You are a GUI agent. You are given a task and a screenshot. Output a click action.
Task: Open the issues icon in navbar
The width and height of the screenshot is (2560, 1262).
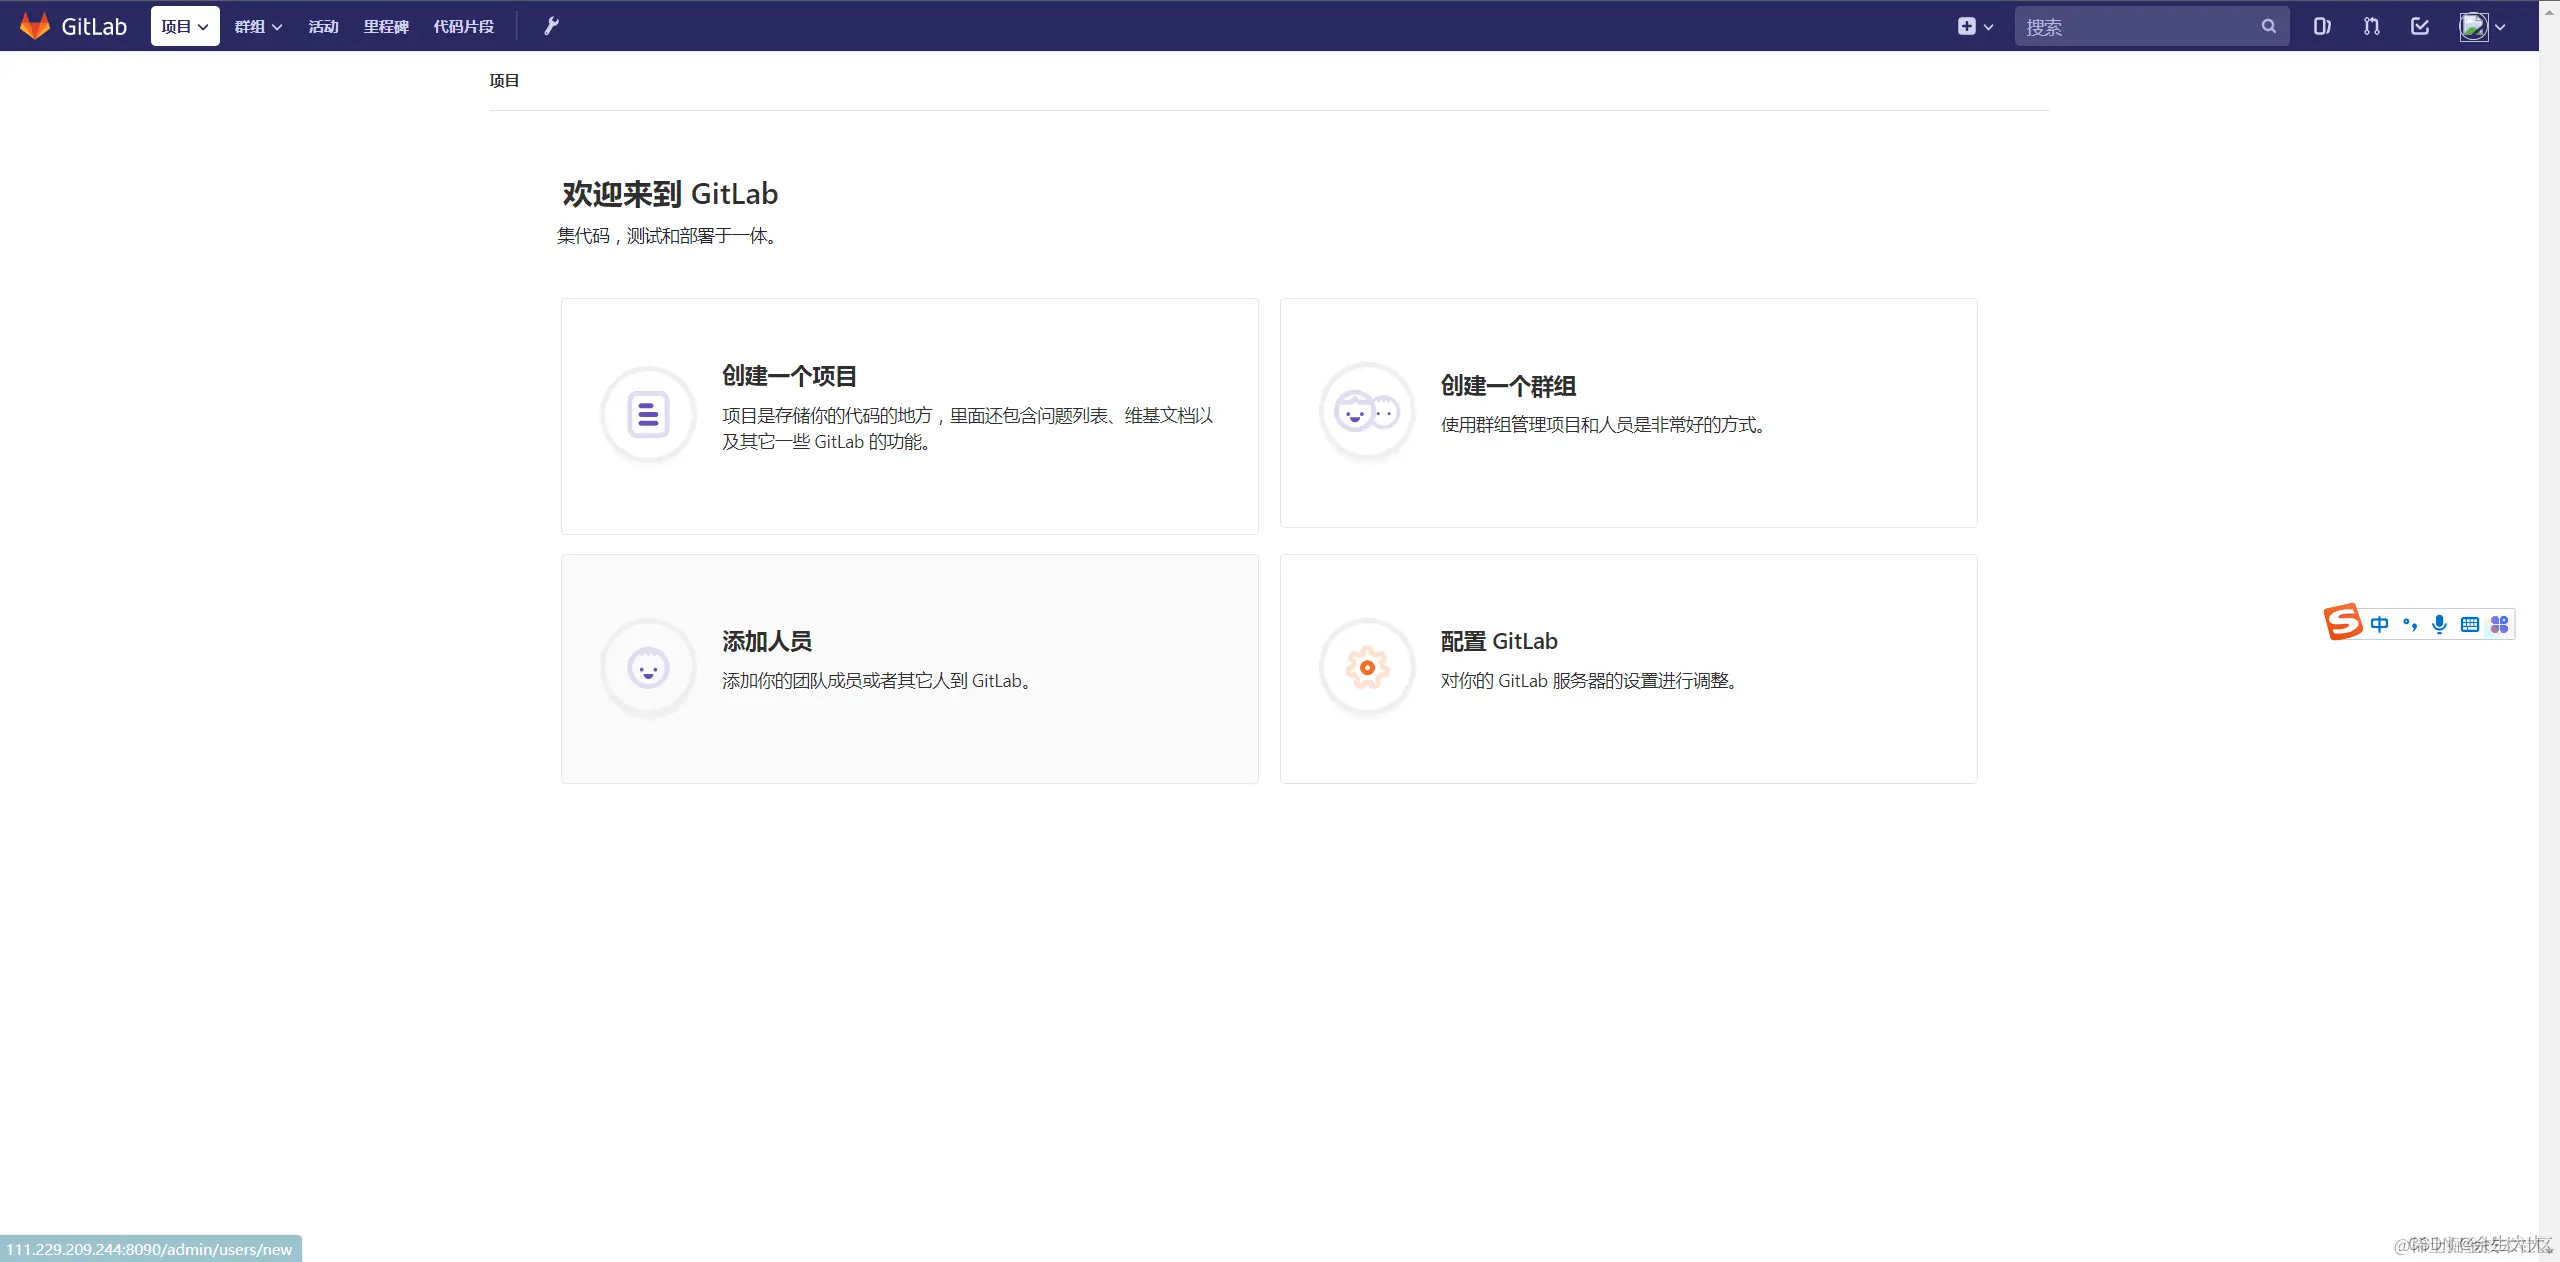tap(2321, 26)
